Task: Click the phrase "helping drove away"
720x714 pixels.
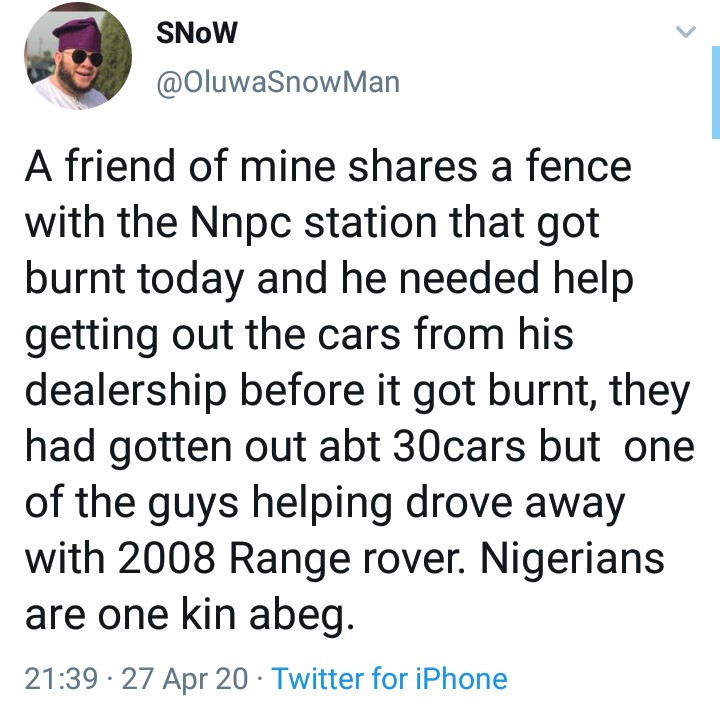Action: point(439,503)
